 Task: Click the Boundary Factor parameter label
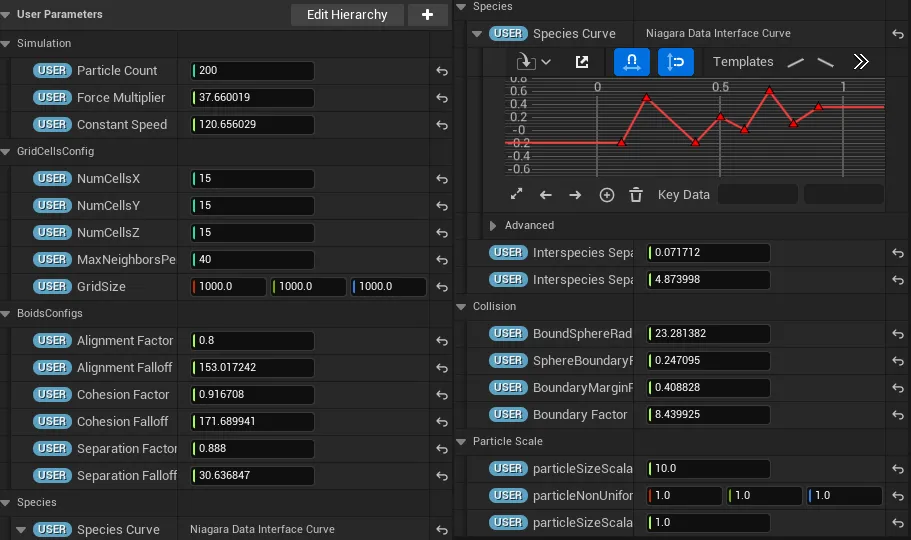pyautogui.click(x=580, y=415)
